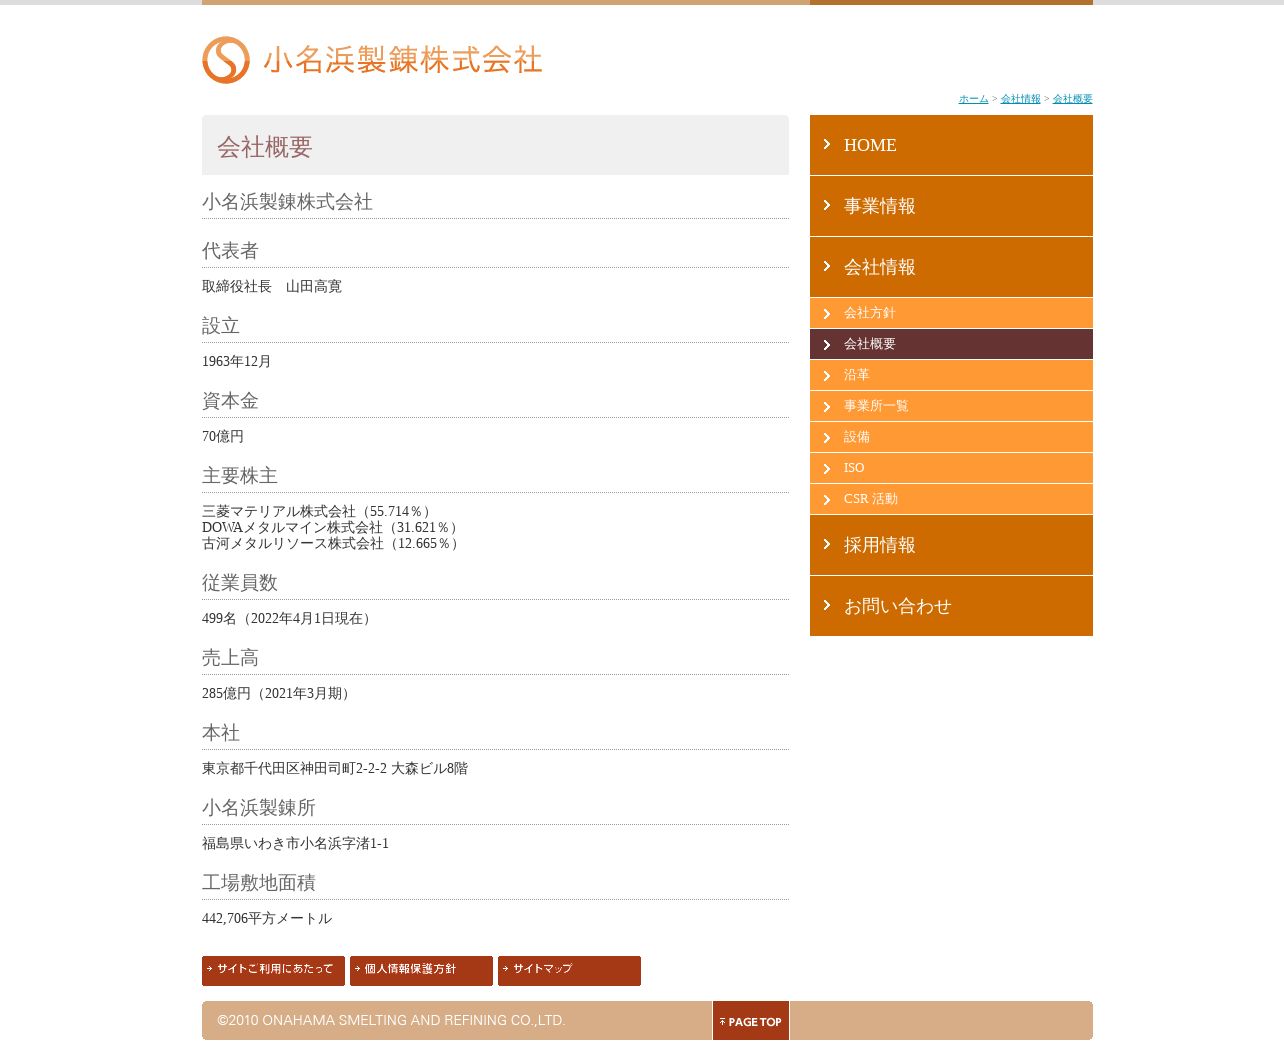Click the 499名（2022年4月1日現在） employee count

[x=289, y=619]
